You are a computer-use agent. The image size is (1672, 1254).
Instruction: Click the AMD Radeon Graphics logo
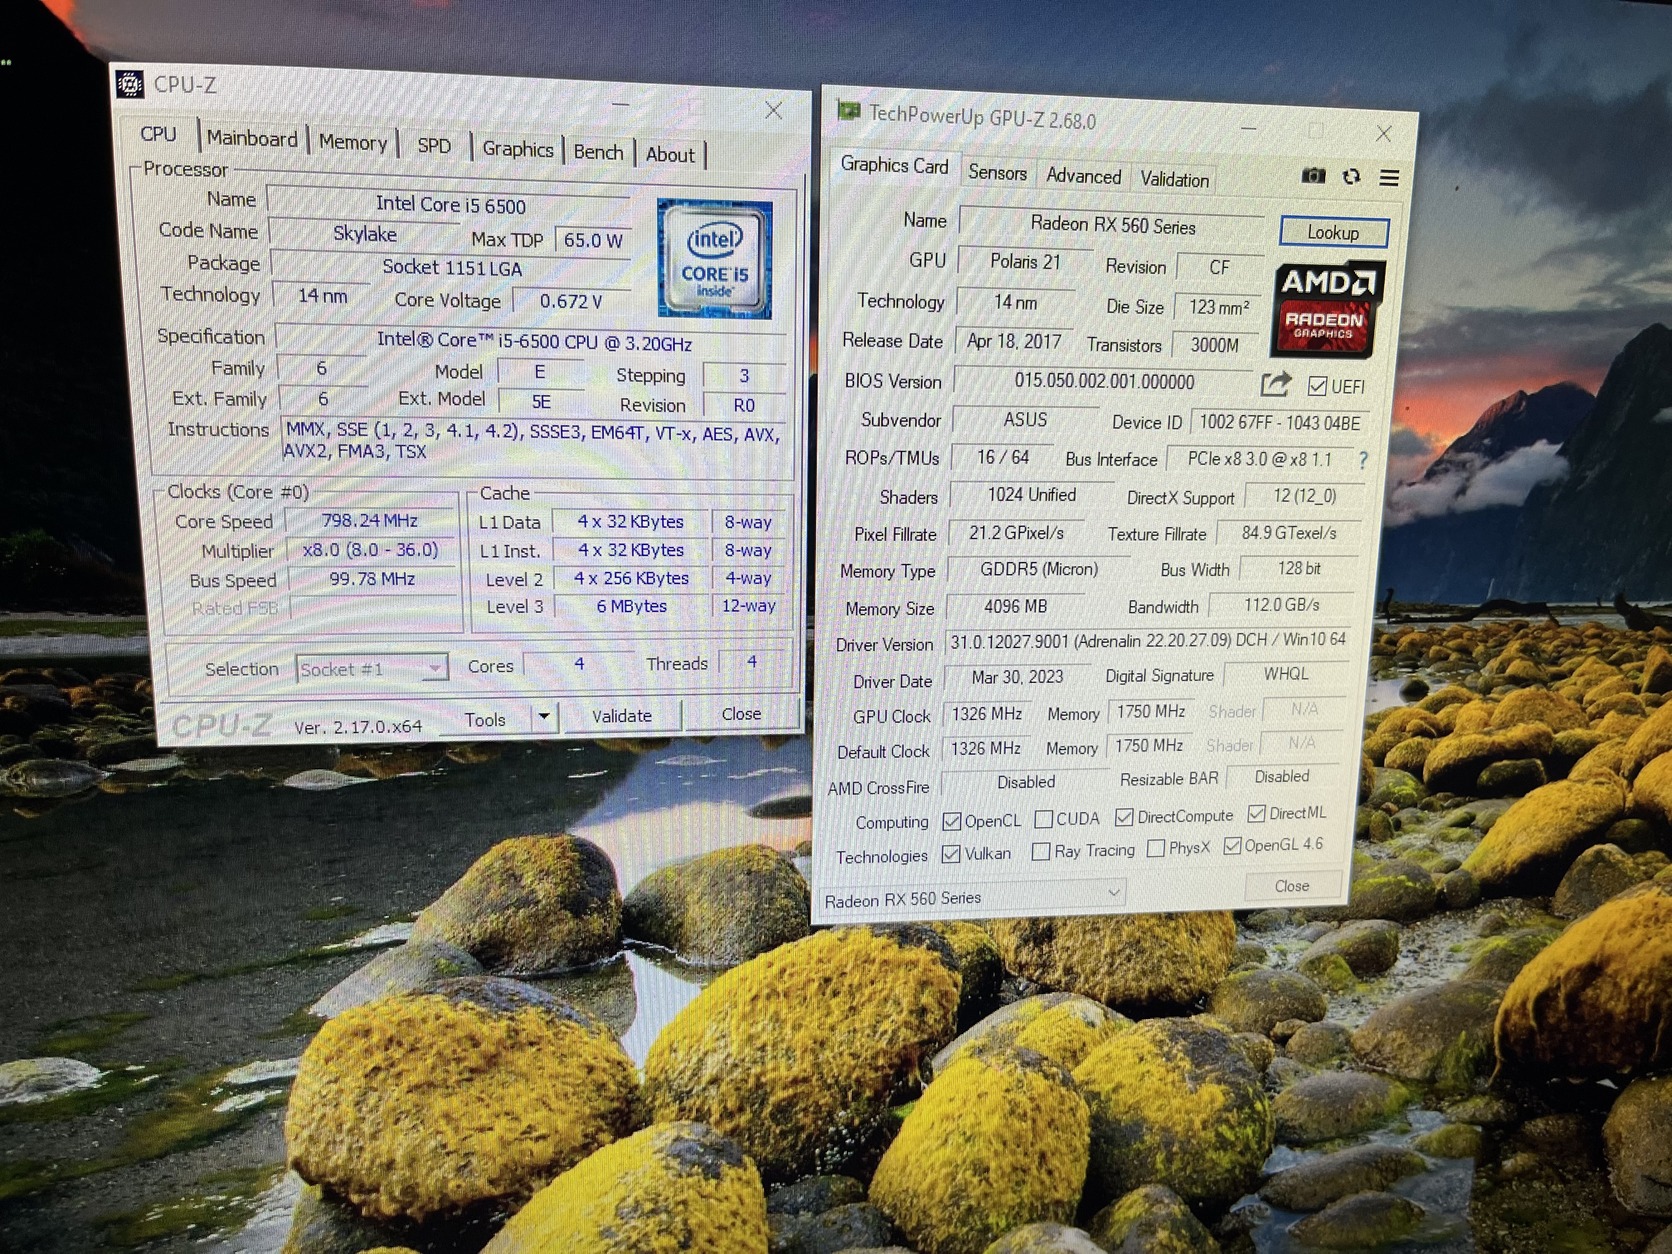click(x=1326, y=309)
